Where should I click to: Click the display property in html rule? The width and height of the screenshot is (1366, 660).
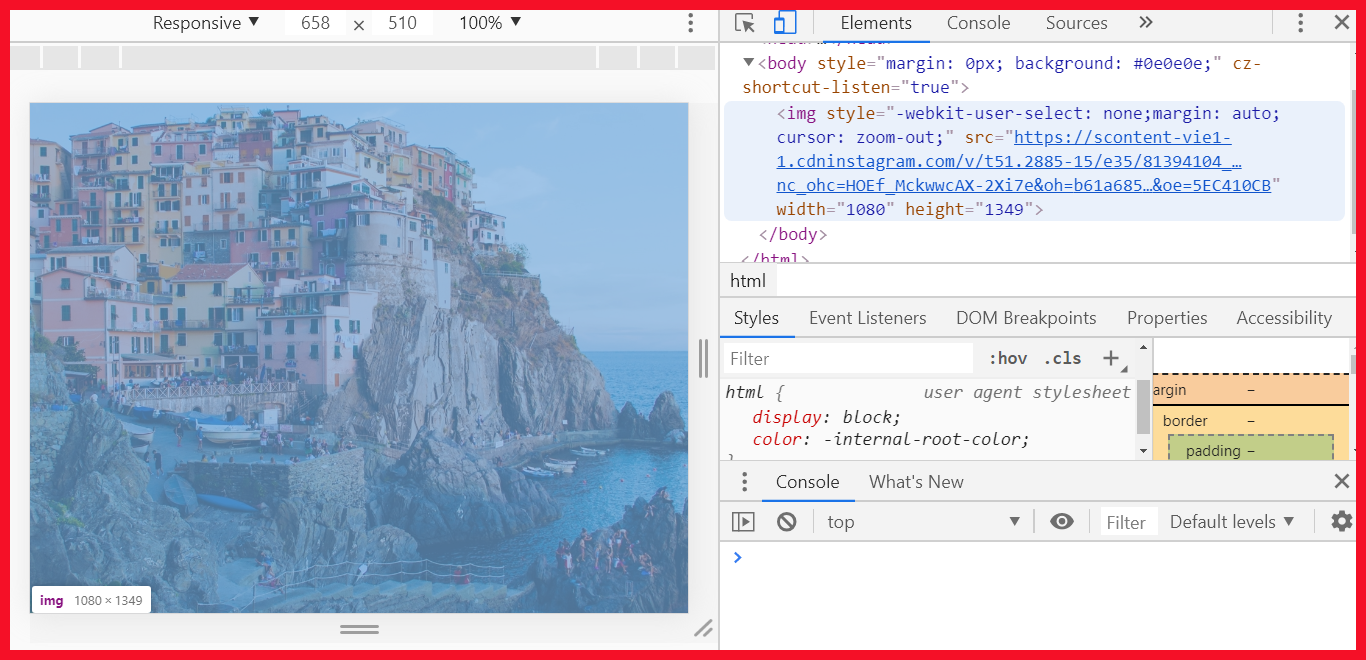785,417
